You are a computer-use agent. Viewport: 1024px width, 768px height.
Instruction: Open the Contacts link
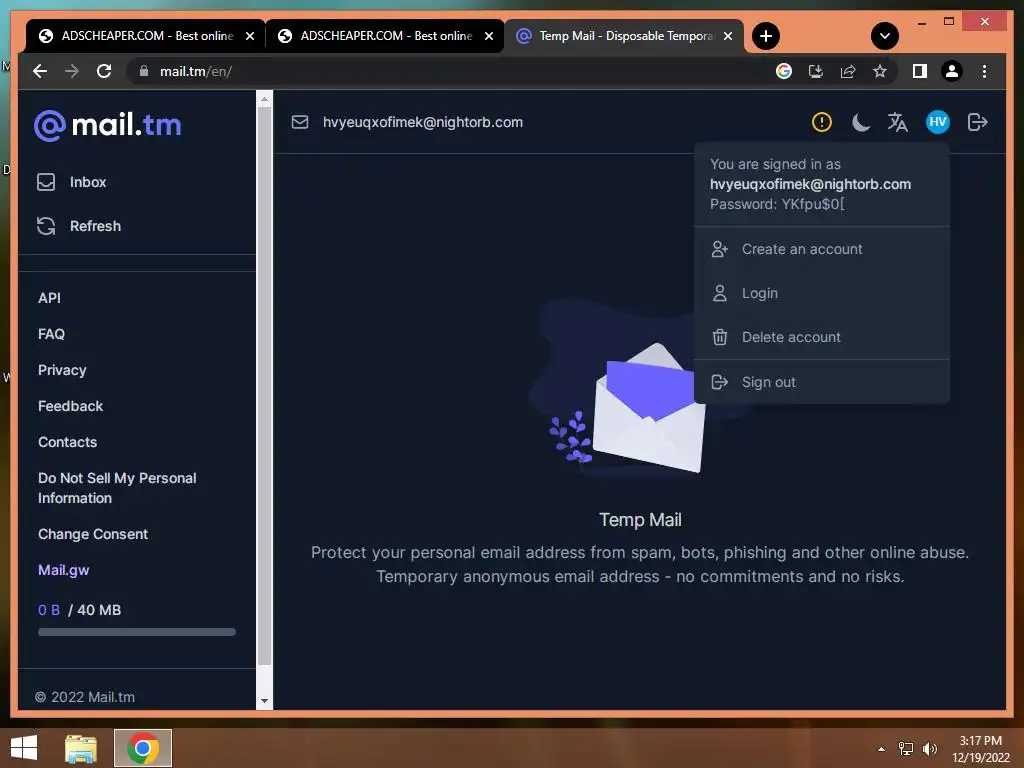67,442
